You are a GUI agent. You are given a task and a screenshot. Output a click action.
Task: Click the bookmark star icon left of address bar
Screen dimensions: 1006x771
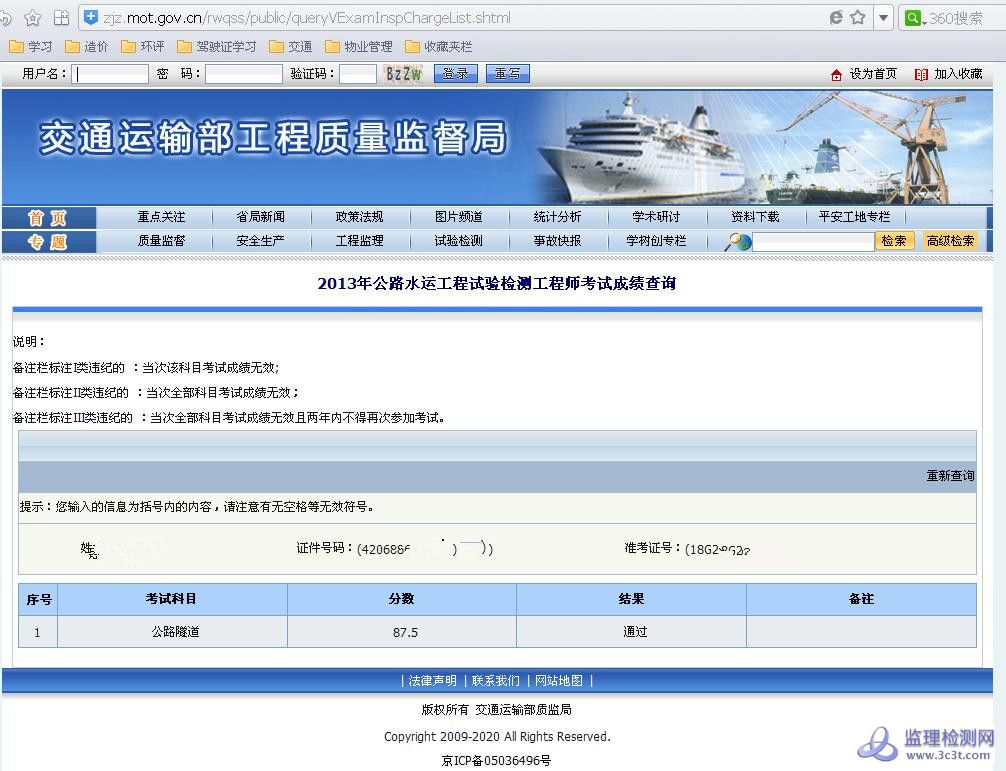coord(33,18)
